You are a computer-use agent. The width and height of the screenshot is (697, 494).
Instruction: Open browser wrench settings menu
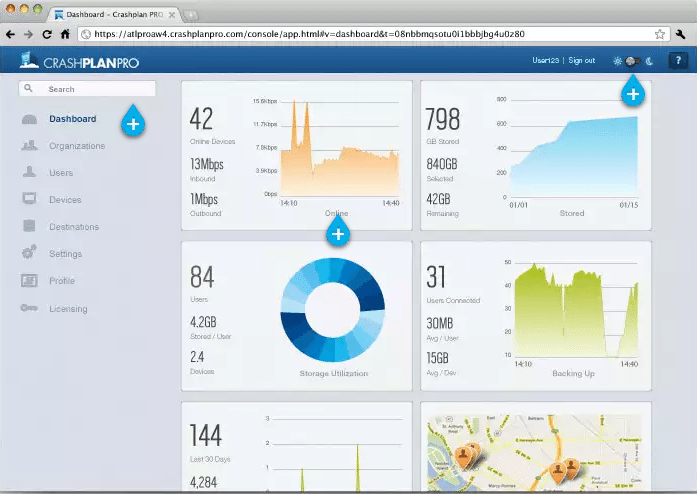[680, 34]
